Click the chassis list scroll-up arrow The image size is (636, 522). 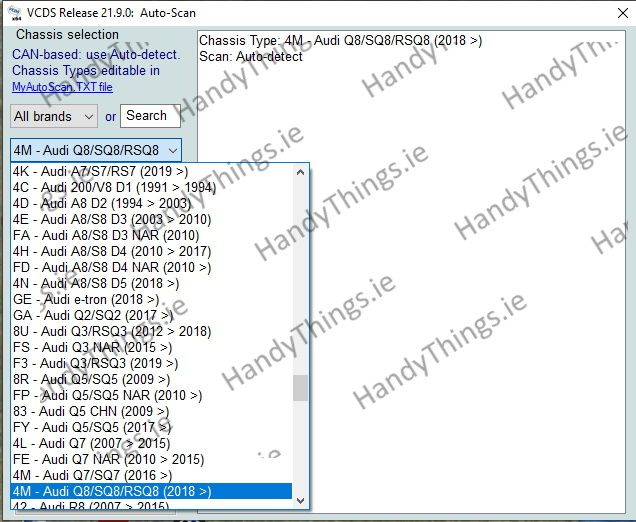click(300, 172)
